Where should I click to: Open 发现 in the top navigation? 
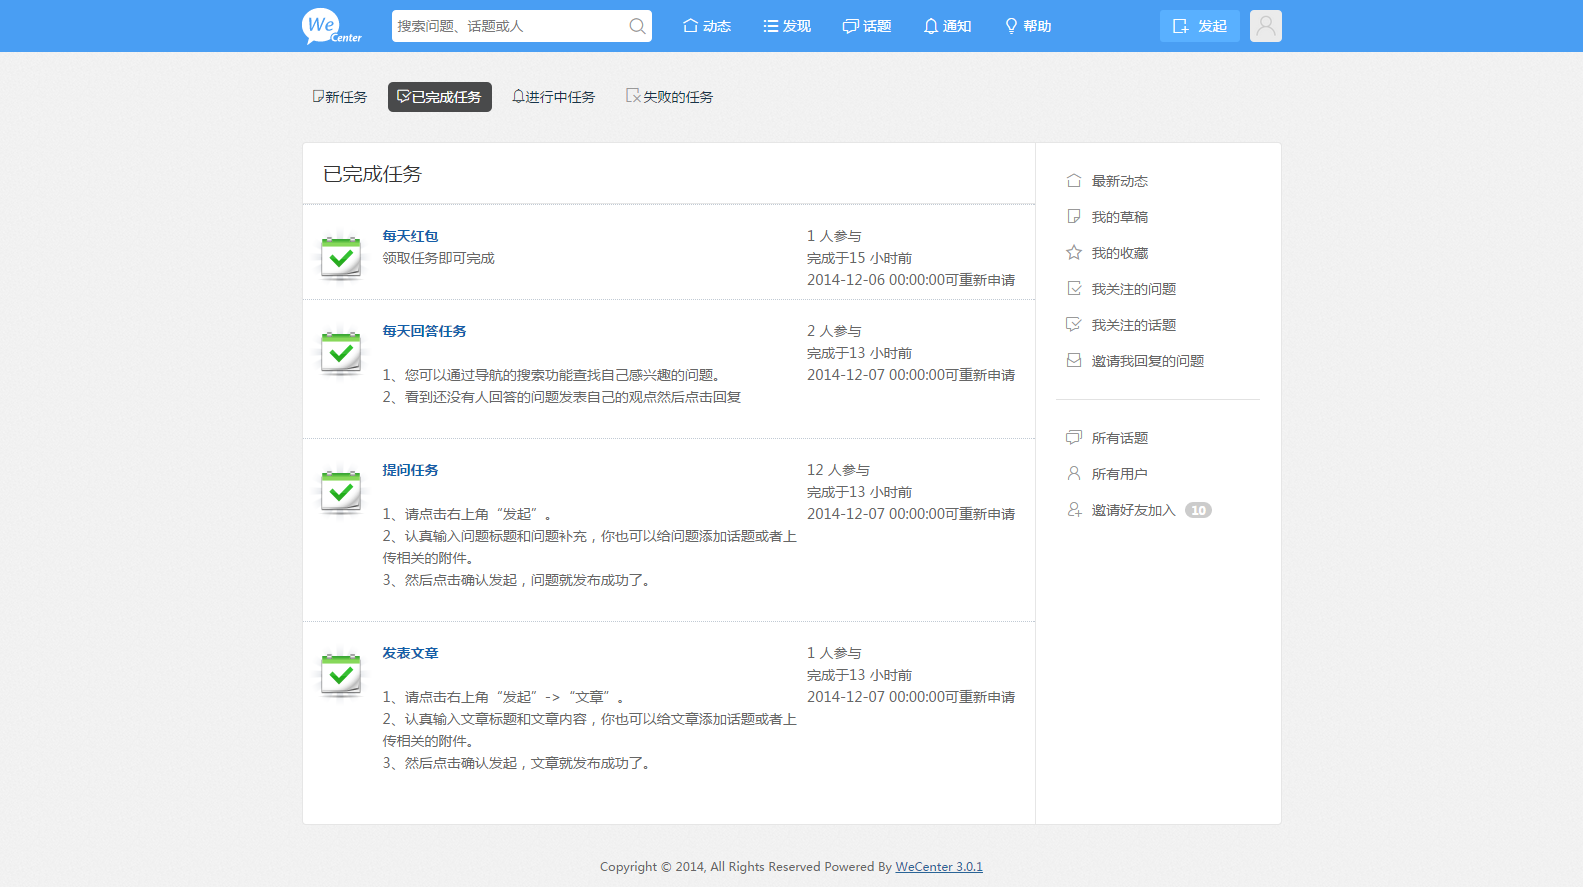coord(787,26)
